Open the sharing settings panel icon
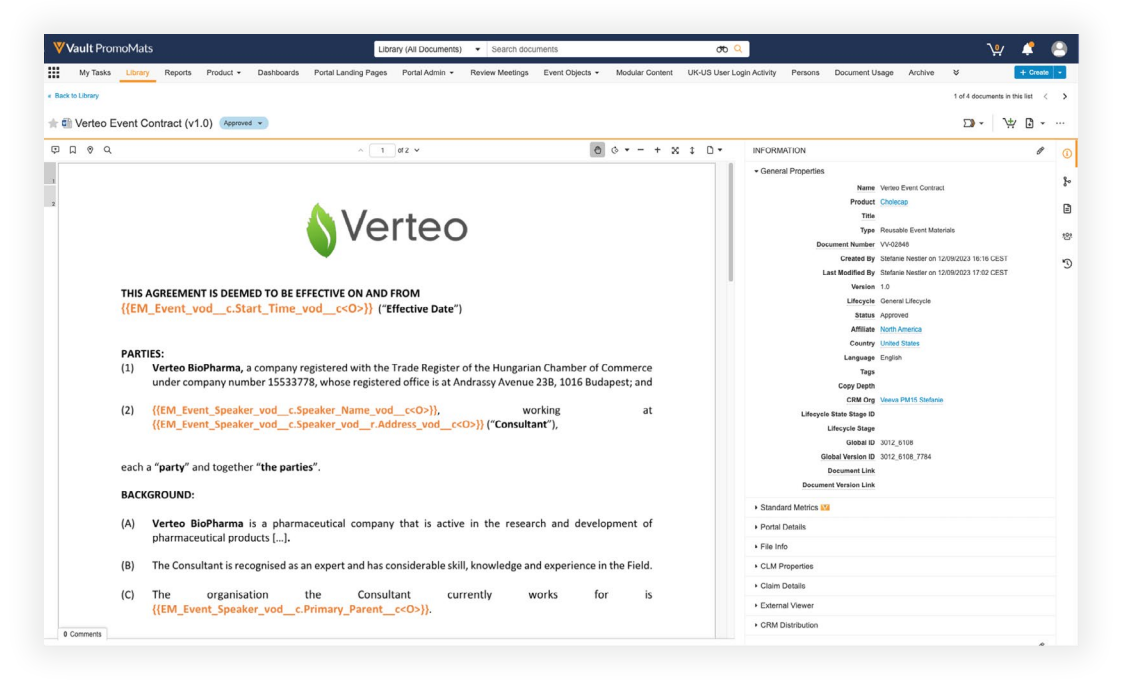 click(1067, 236)
